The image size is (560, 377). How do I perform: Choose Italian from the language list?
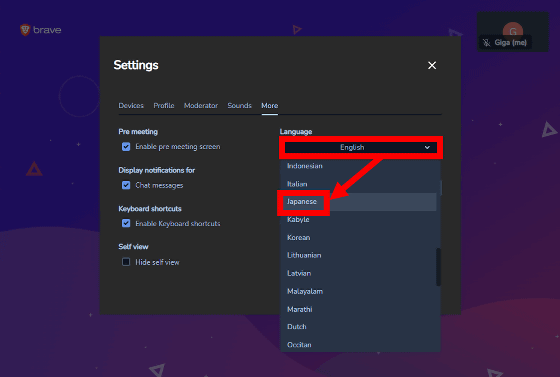coord(358,184)
